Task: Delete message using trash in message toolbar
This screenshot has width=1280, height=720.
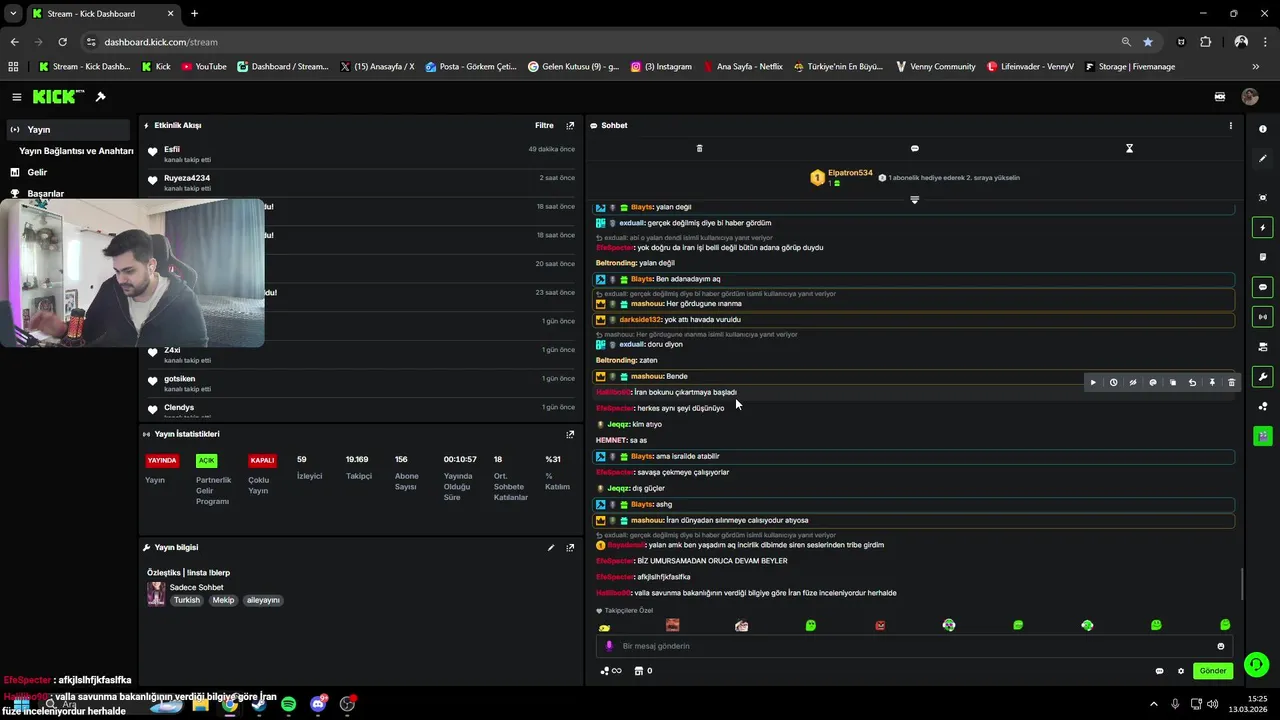Action: tap(1231, 382)
